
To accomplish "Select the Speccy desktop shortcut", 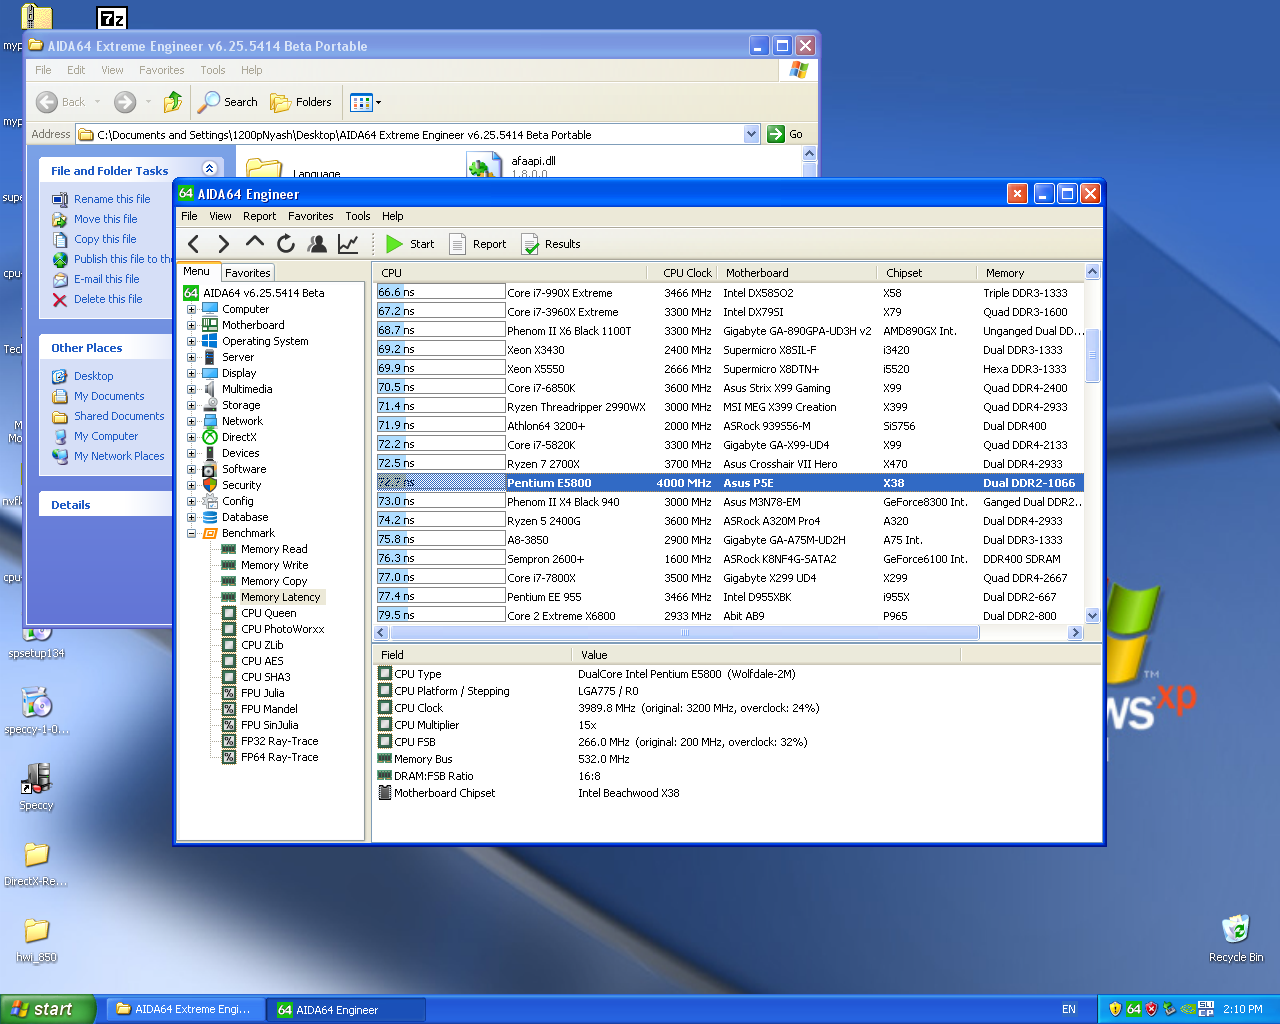I will [x=36, y=787].
